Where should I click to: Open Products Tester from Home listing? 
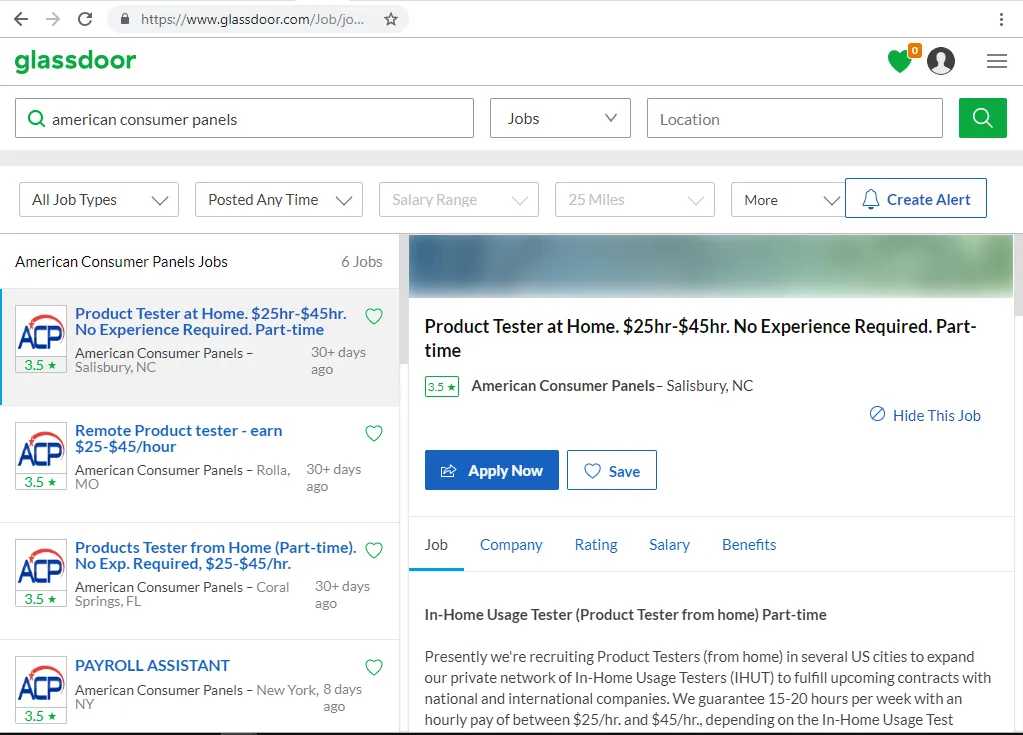(x=216, y=556)
